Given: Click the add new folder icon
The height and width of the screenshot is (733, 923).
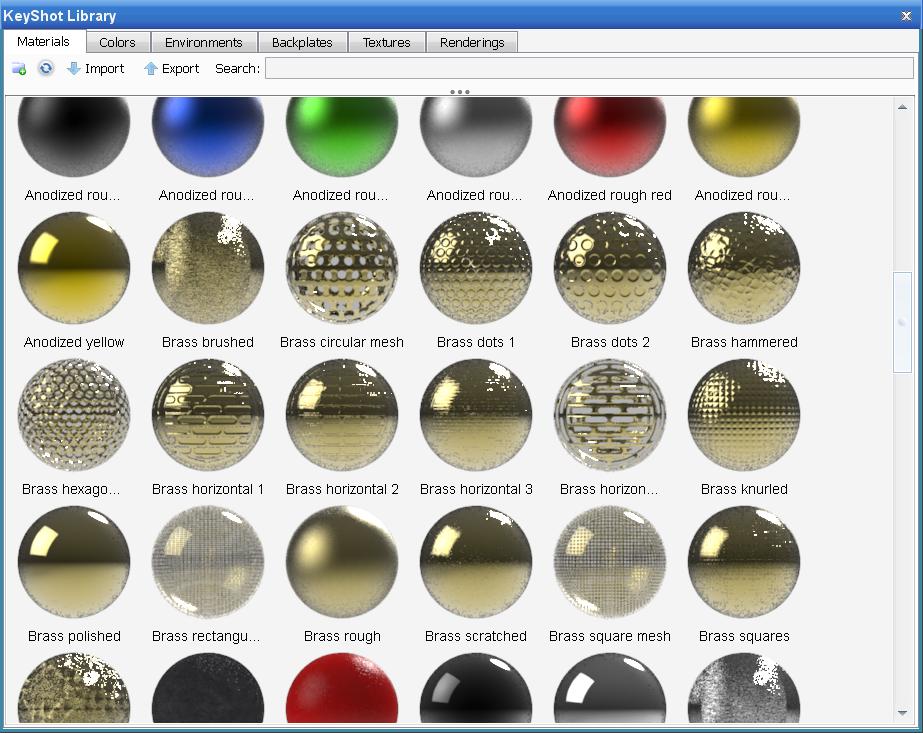Looking at the screenshot, I should (19, 69).
